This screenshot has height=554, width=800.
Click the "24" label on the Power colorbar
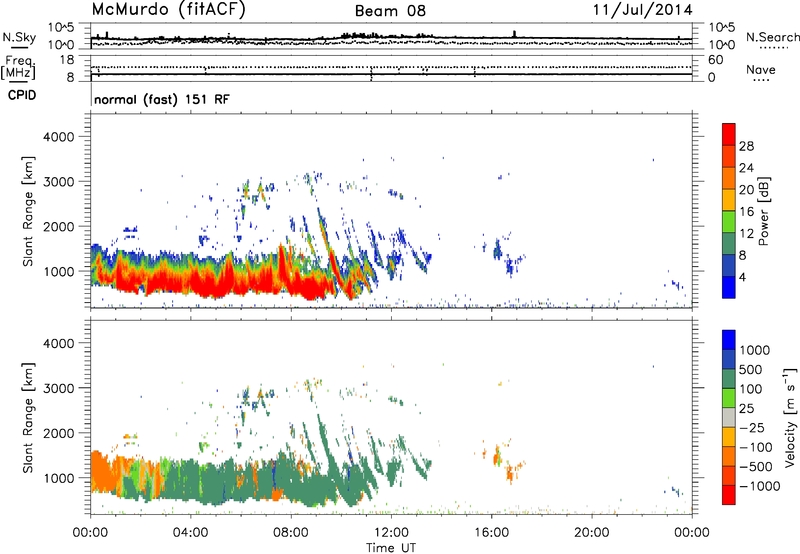[x=746, y=168]
